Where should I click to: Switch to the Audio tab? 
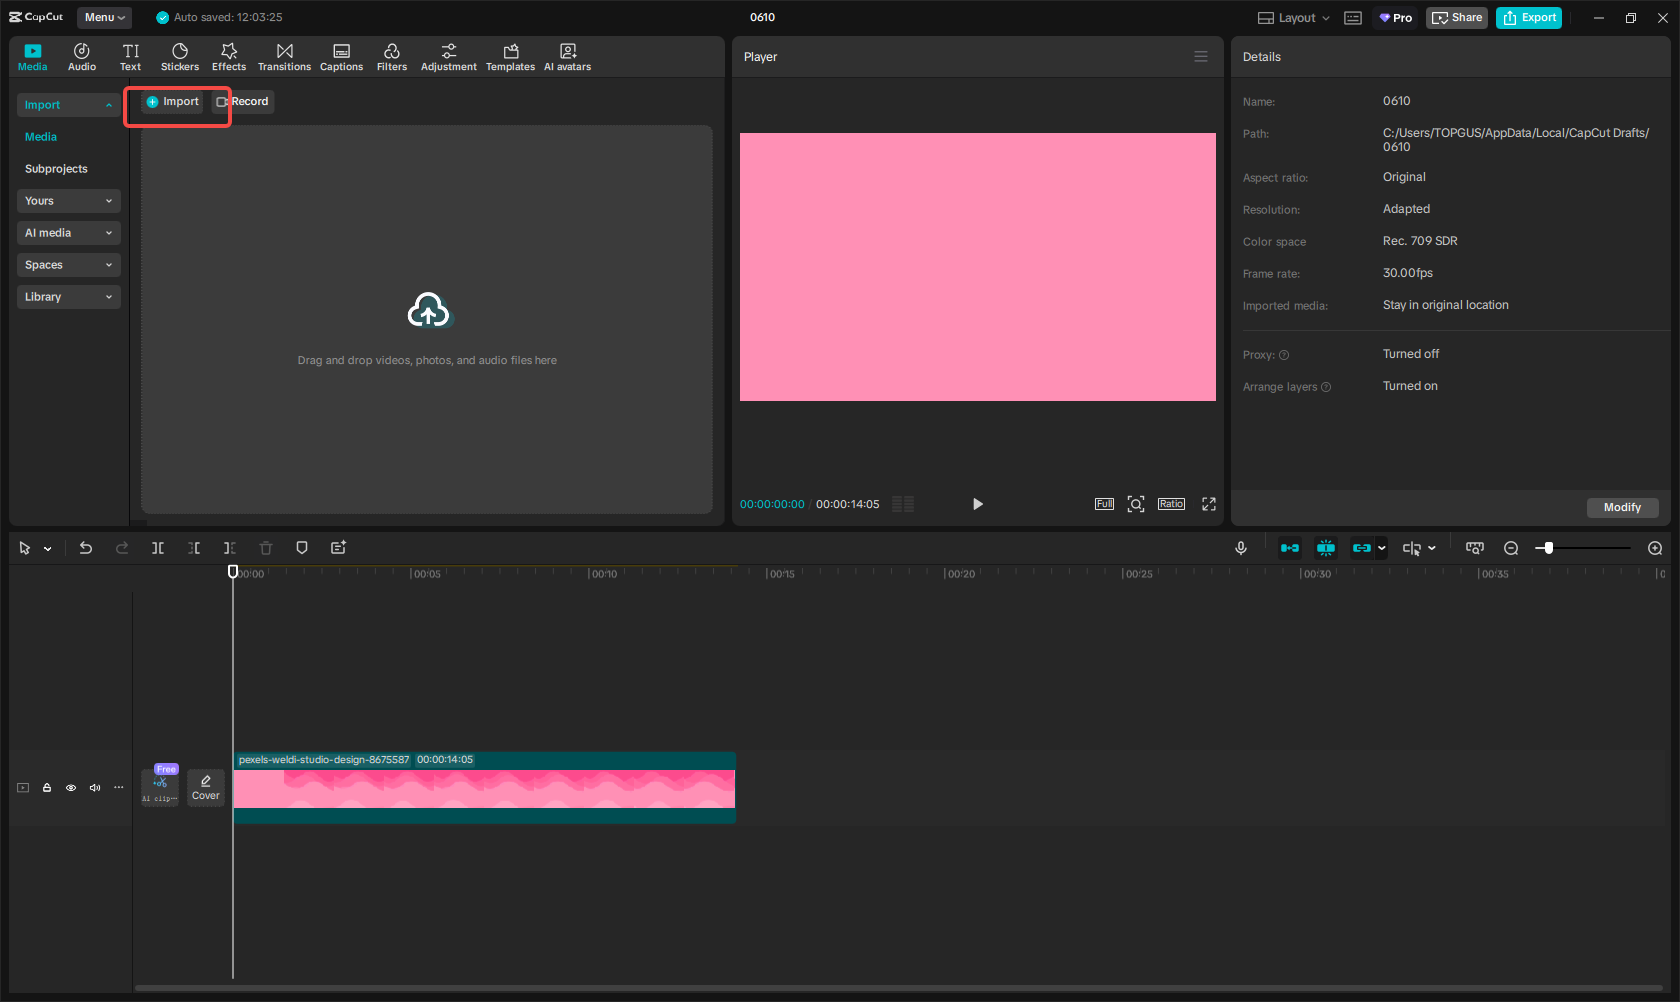(82, 56)
